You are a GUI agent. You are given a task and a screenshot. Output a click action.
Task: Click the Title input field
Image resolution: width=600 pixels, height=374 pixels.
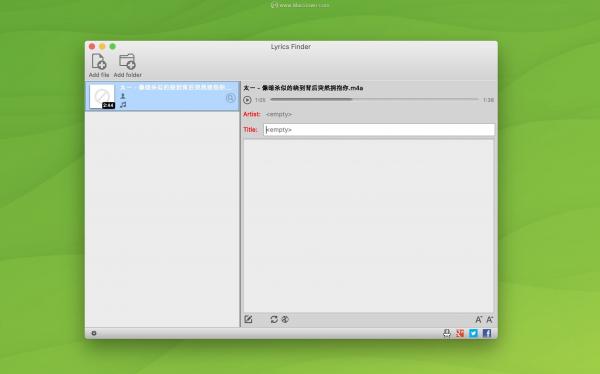click(x=379, y=130)
